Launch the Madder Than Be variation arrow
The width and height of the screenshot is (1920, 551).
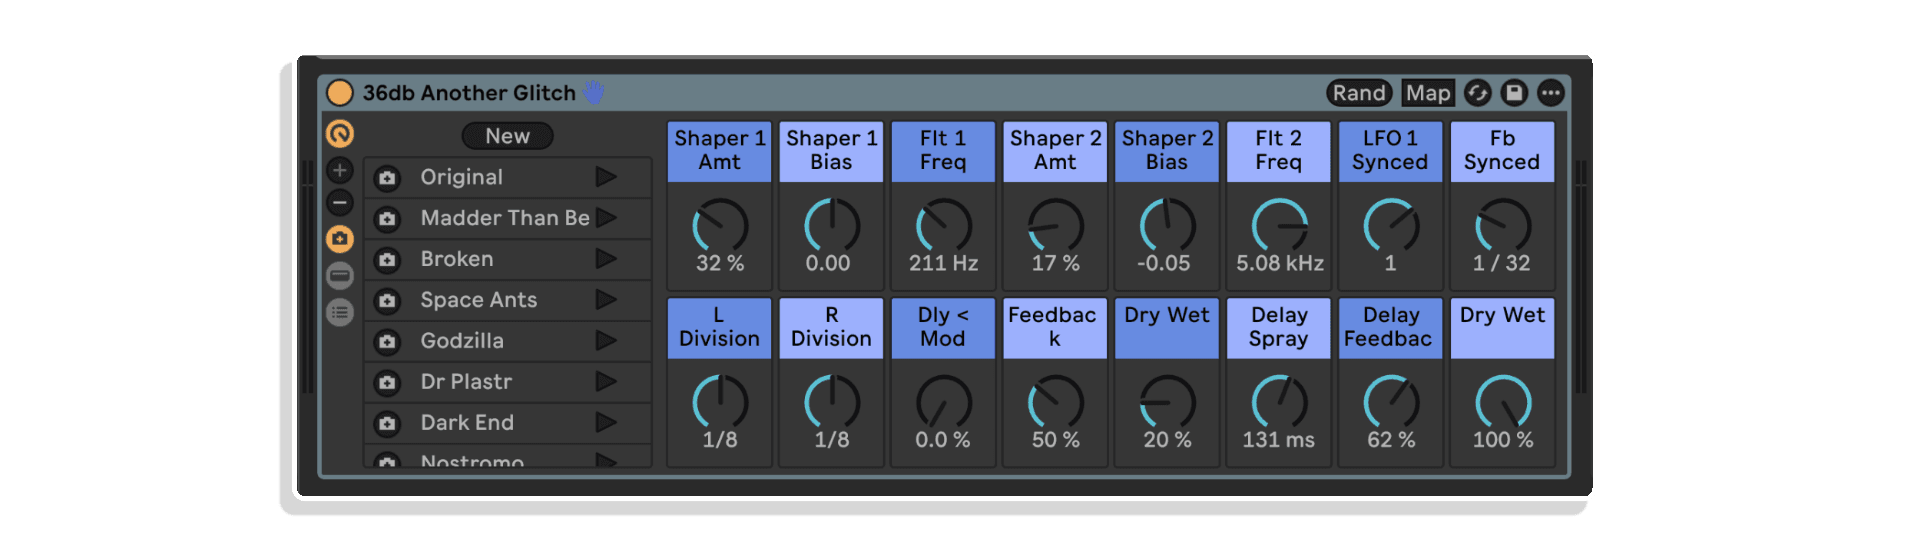(x=606, y=218)
